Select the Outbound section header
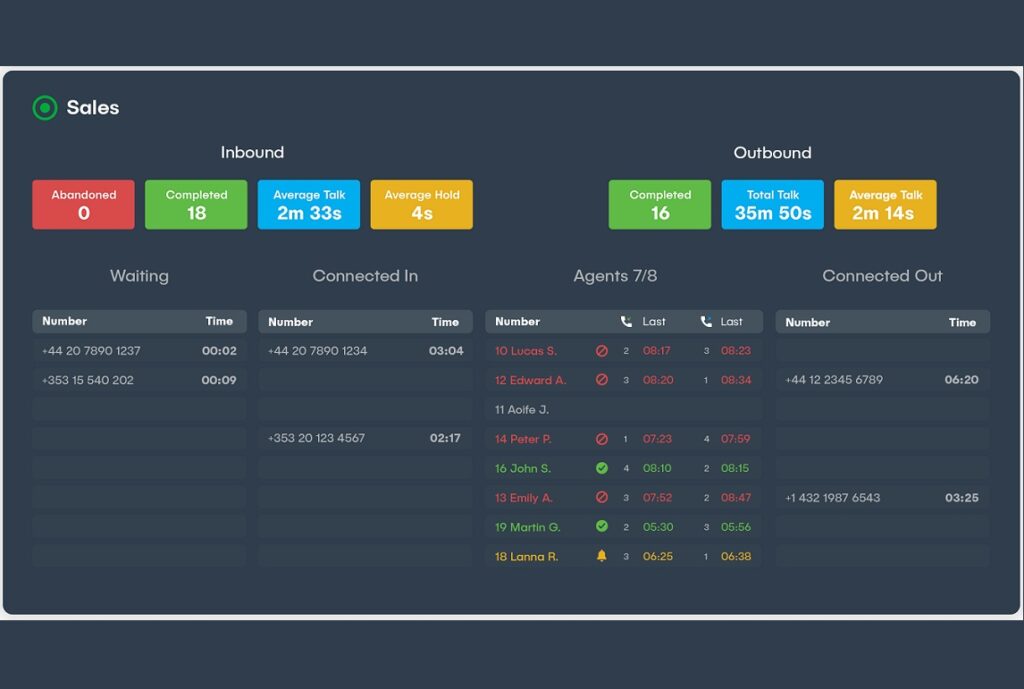 click(x=772, y=152)
